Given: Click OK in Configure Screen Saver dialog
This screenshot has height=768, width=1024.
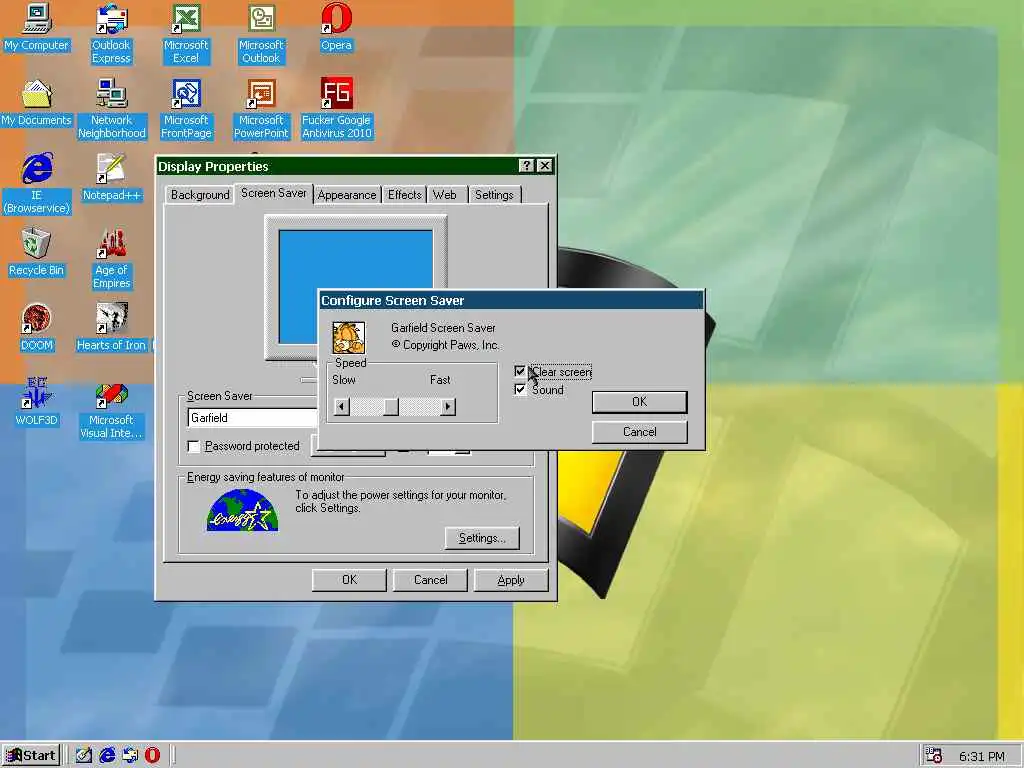Looking at the screenshot, I should 639,402.
